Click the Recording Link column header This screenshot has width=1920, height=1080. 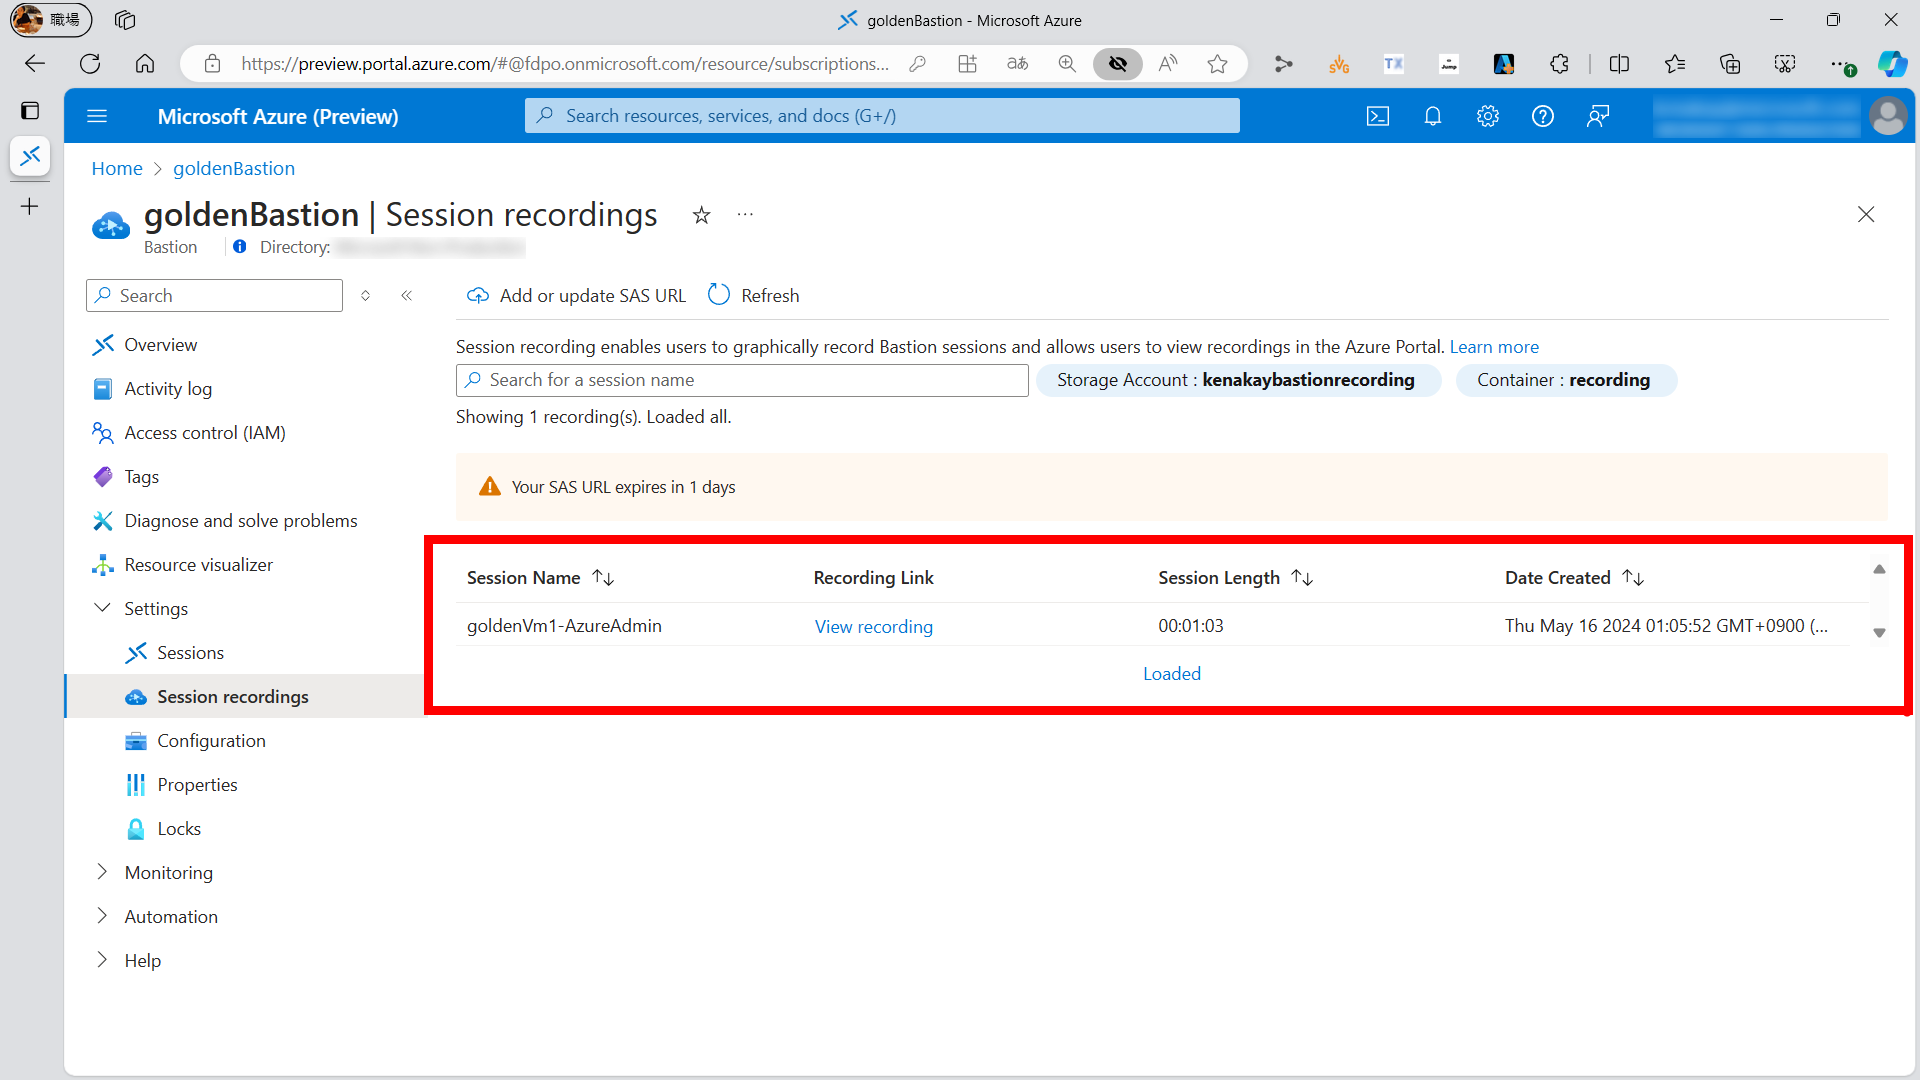pos(873,578)
